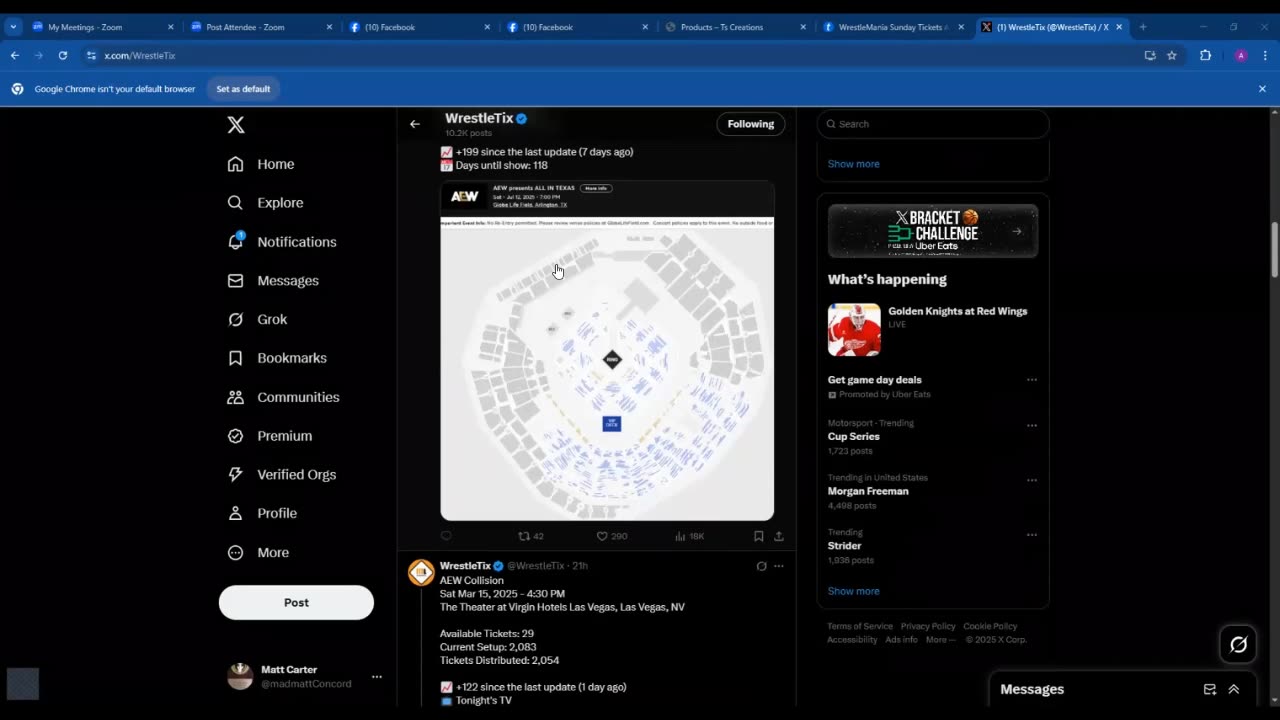Screen dimensions: 1280x720
Task: Open Ads info footer link
Action: pyautogui.click(x=901, y=640)
